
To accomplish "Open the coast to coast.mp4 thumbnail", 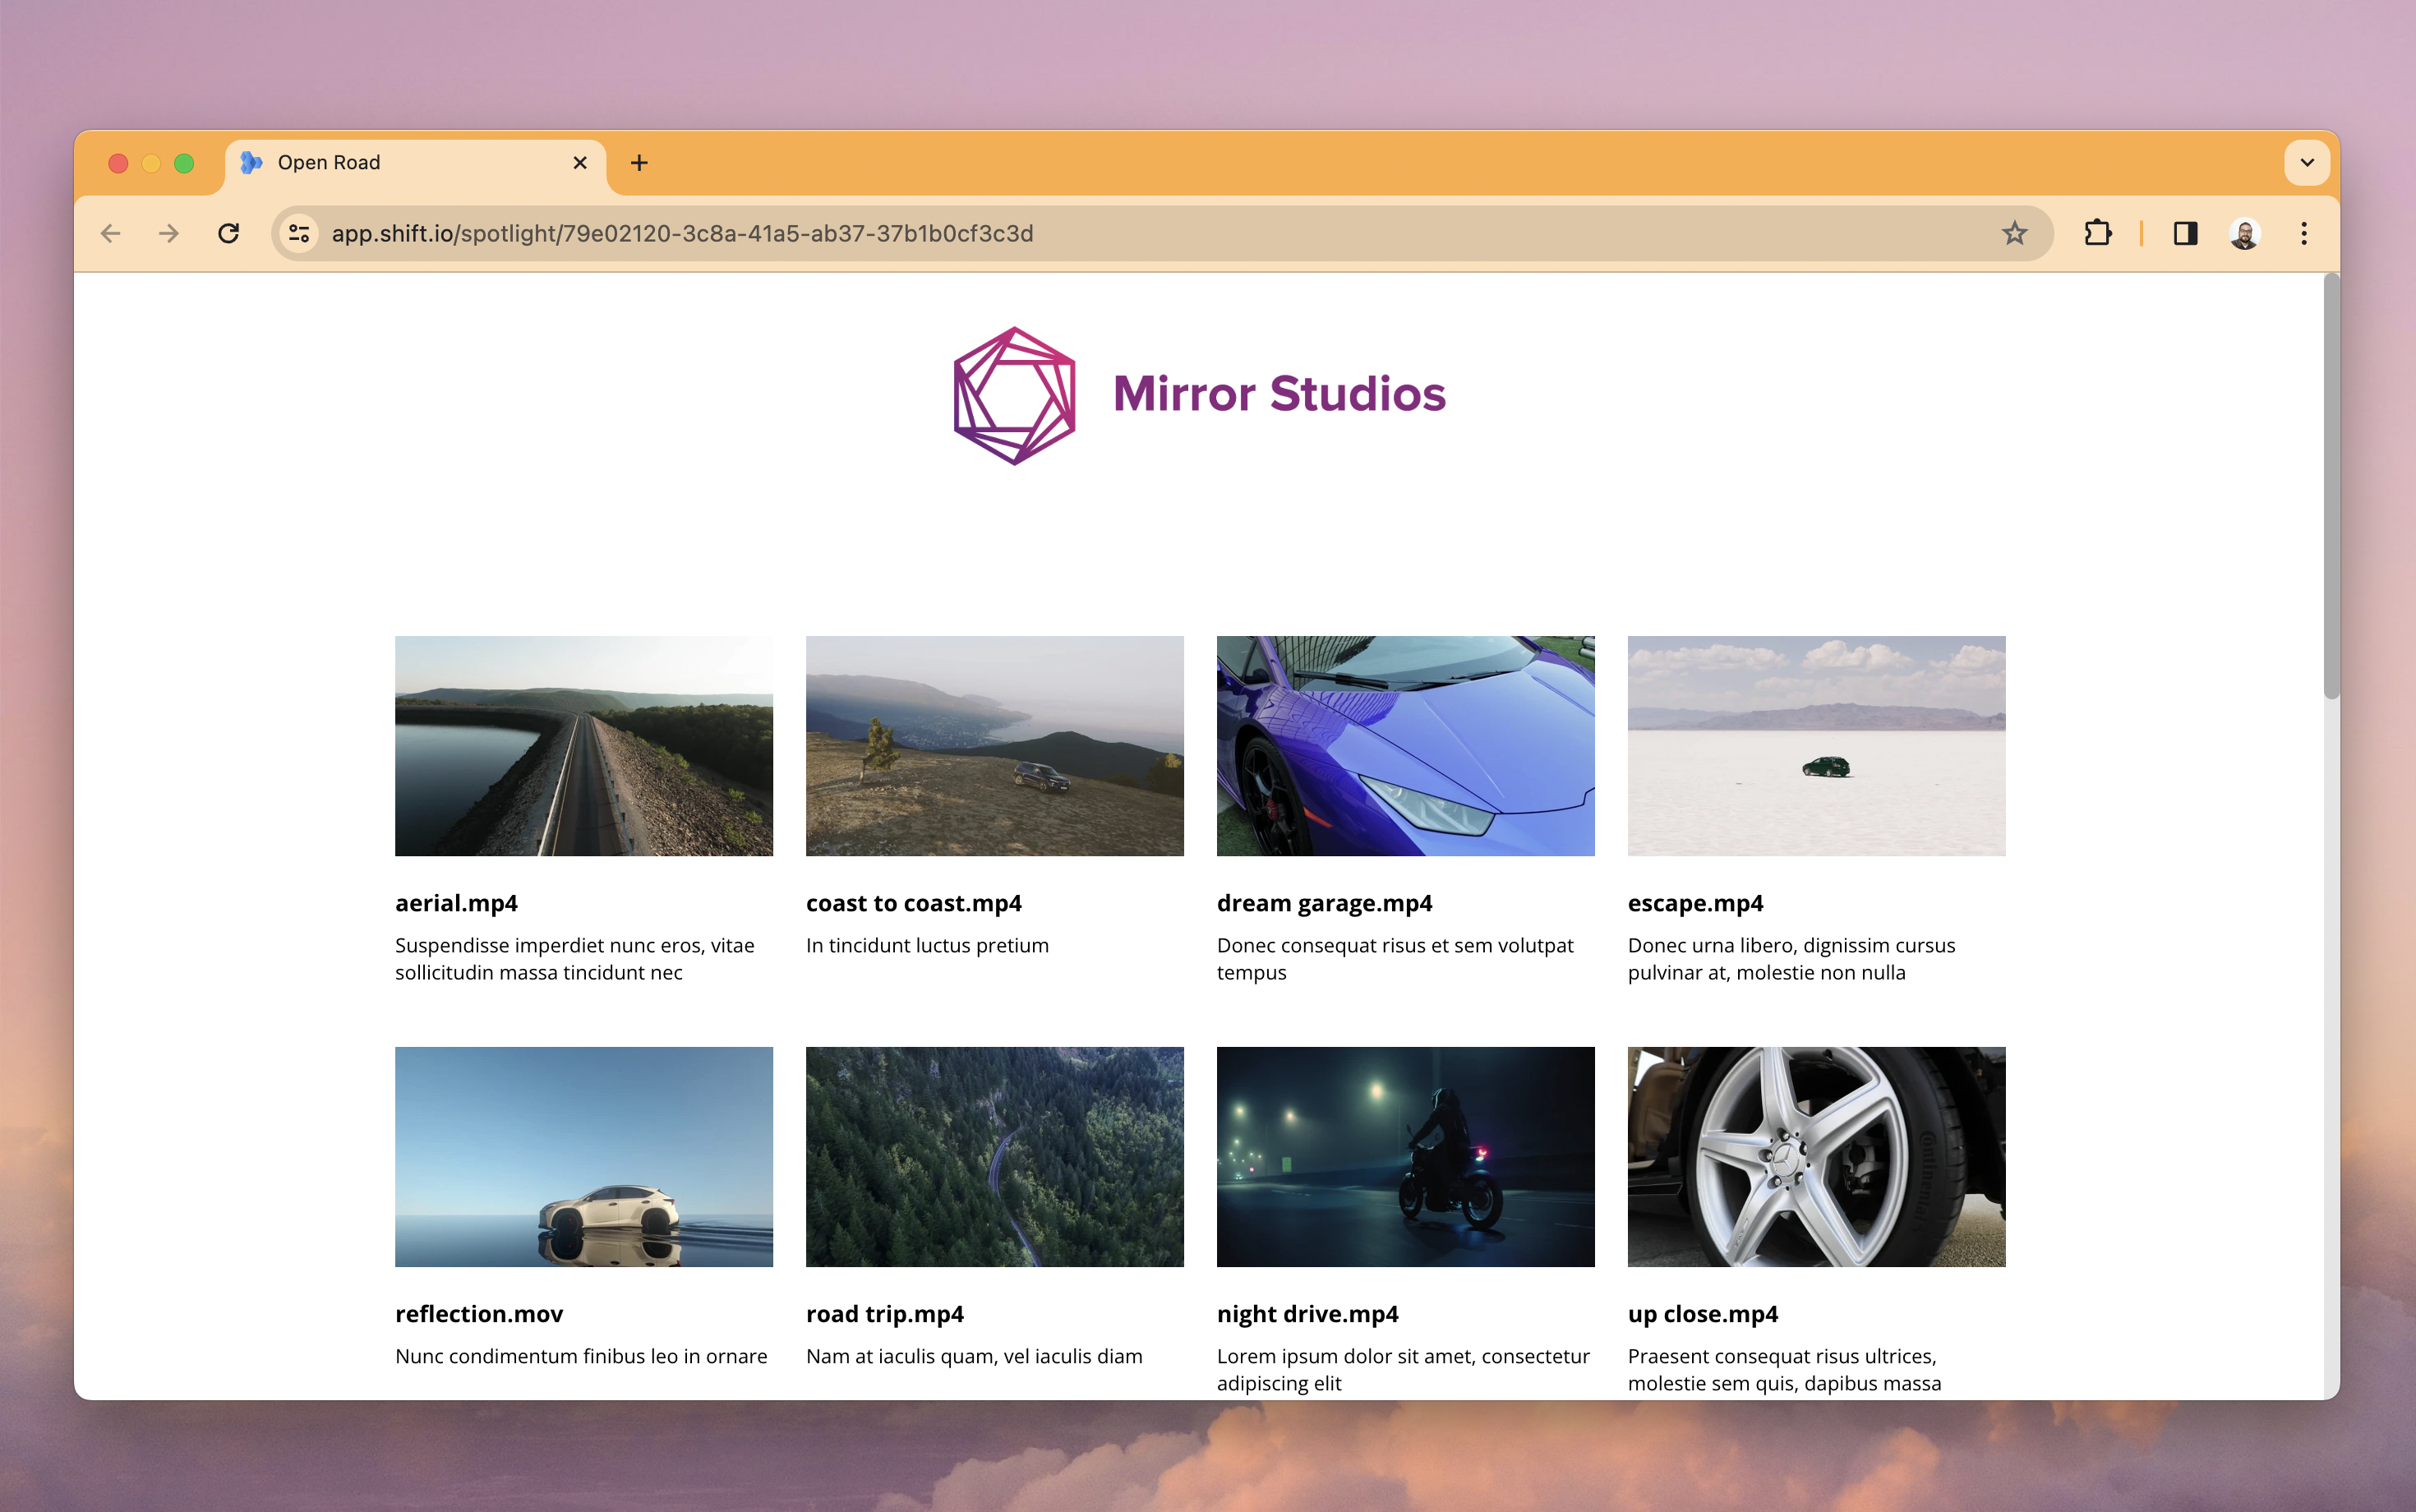I will 995,746.
